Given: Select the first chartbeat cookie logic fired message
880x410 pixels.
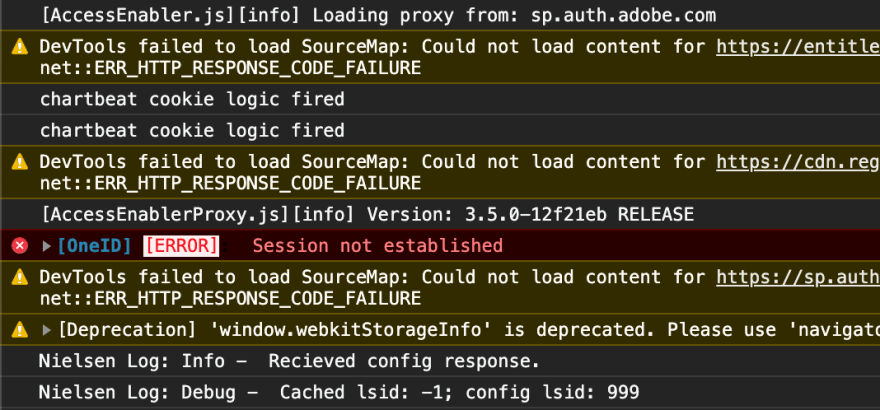Looking at the screenshot, I should pyautogui.click(x=192, y=99).
